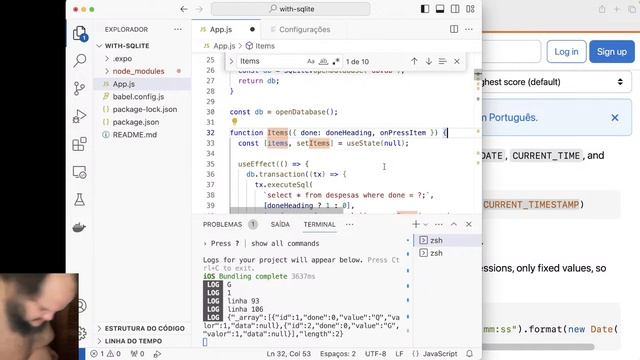640x360 pixels.
Task: Go to previous match in find widget
Action: pyautogui.click(x=414, y=61)
